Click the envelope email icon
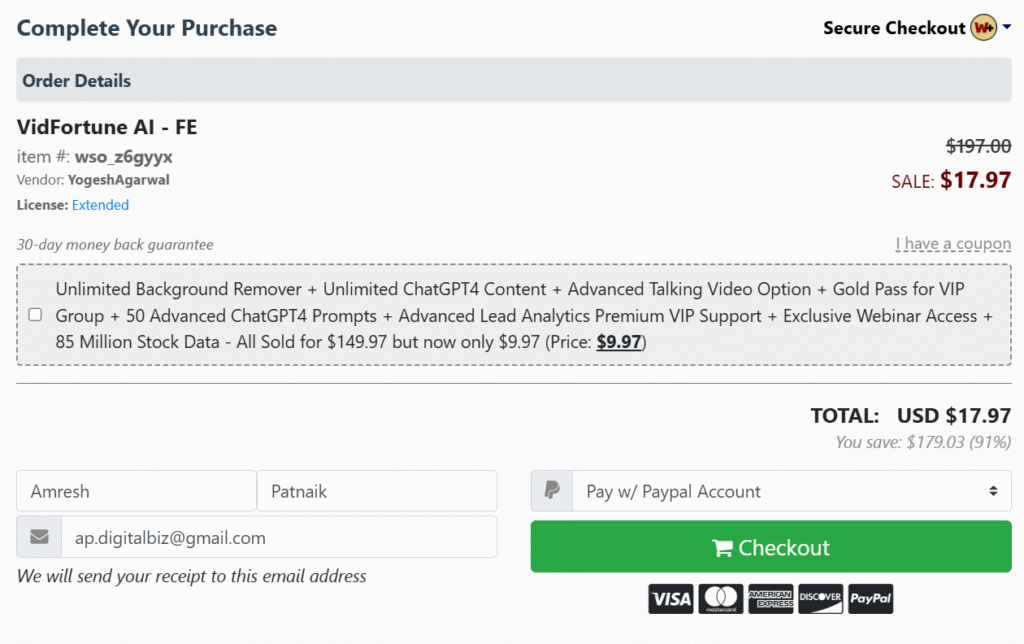The width and height of the screenshot is (1024, 644). click(39, 537)
